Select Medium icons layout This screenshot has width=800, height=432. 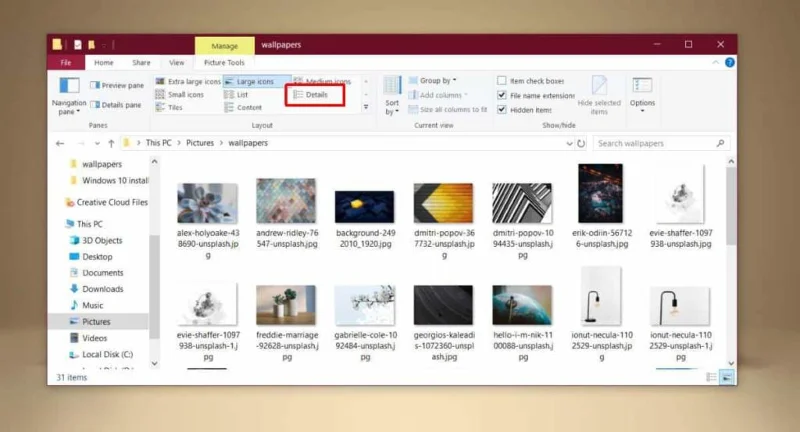pyautogui.click(x=322, y=81)
